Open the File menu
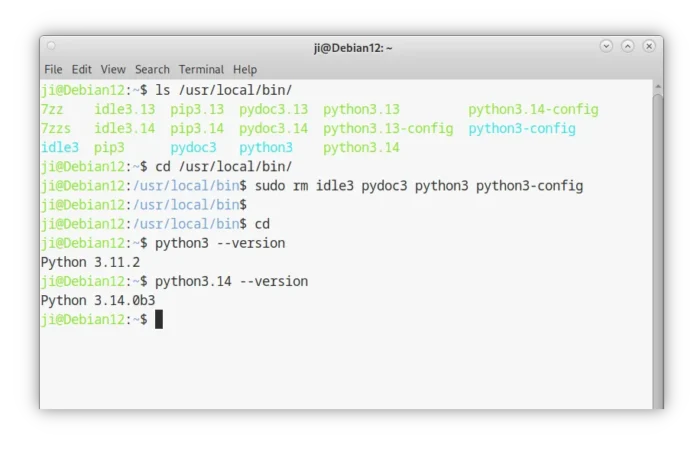The height and width of the screenshot is (458, 700). click(53, 70)
